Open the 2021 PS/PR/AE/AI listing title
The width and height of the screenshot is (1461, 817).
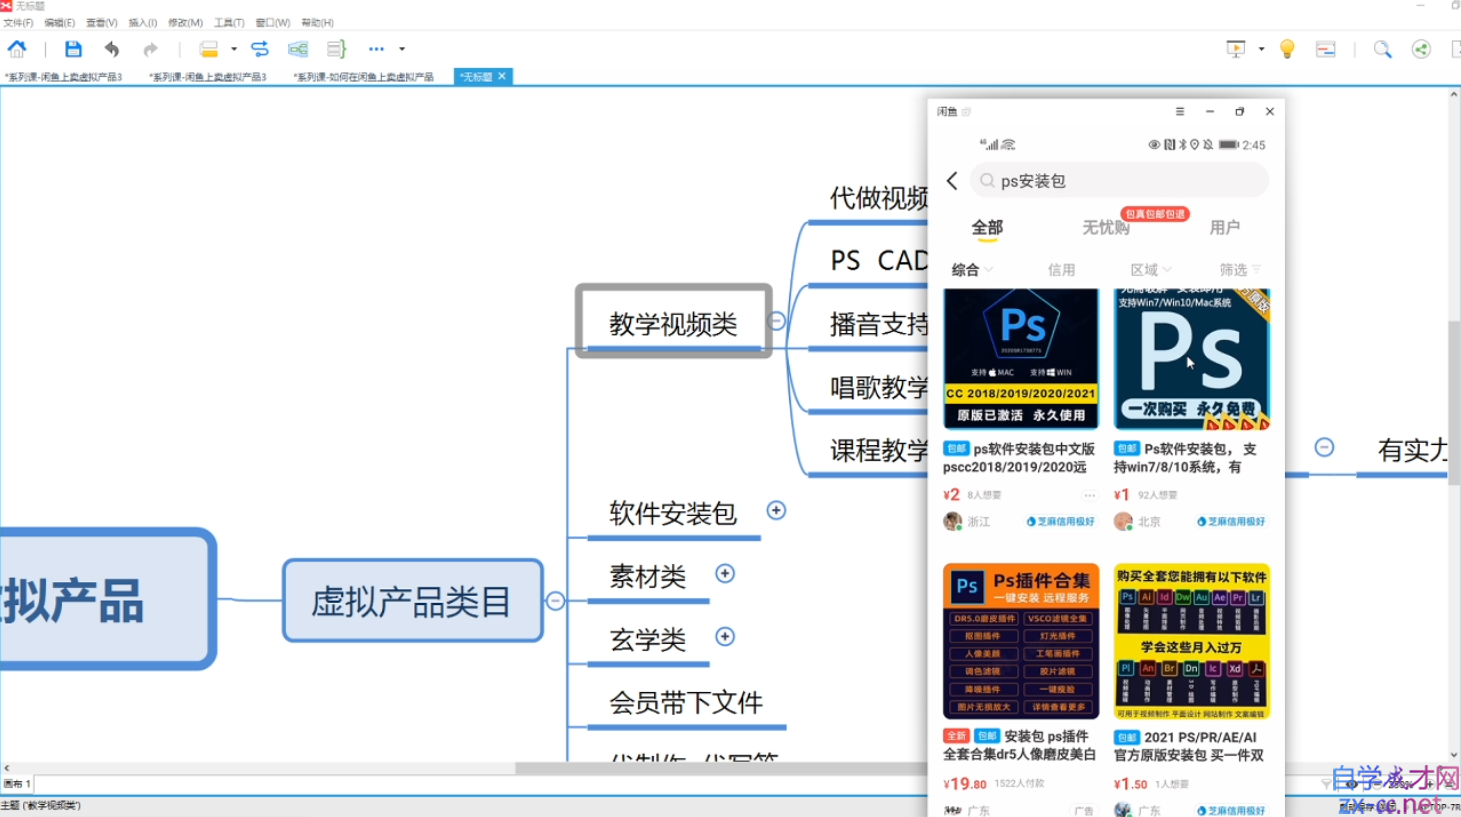click(x=1190, y=746)
